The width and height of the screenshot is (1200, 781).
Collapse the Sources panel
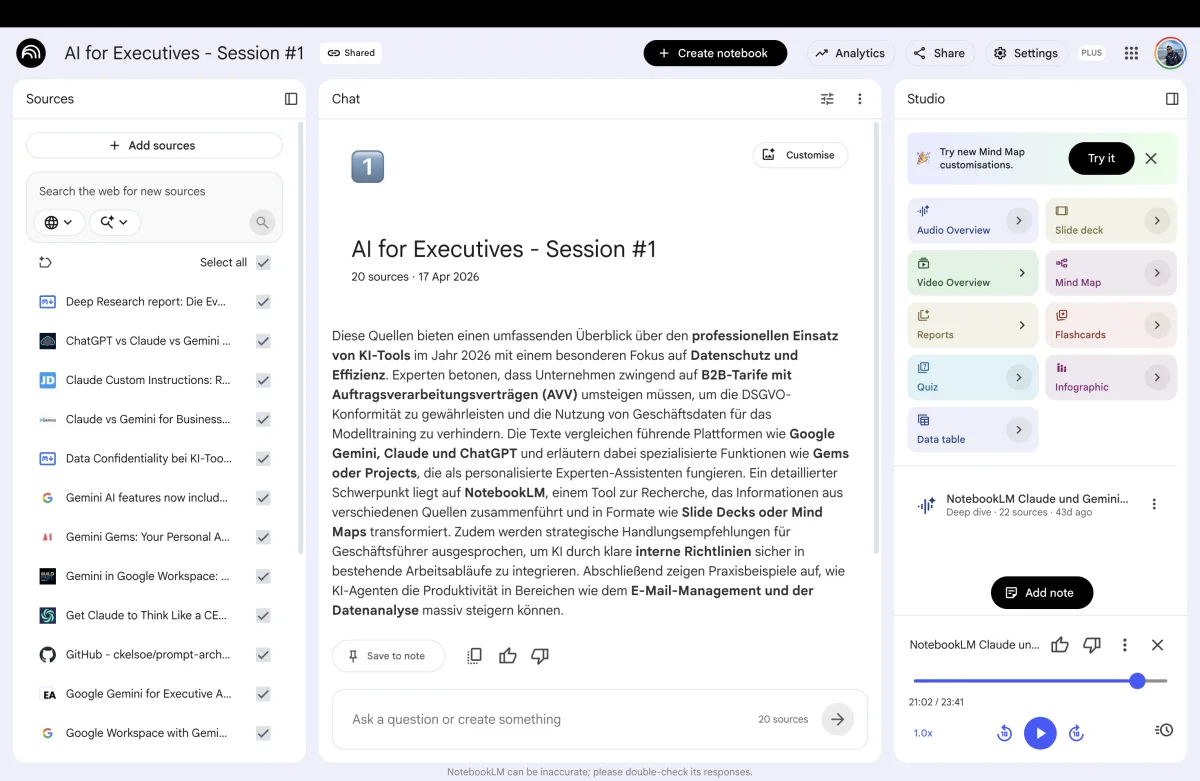click(291, 99)
